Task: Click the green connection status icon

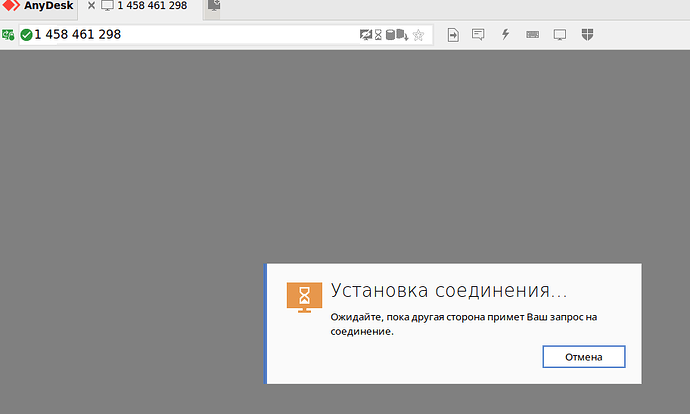Action: (8, 35)
